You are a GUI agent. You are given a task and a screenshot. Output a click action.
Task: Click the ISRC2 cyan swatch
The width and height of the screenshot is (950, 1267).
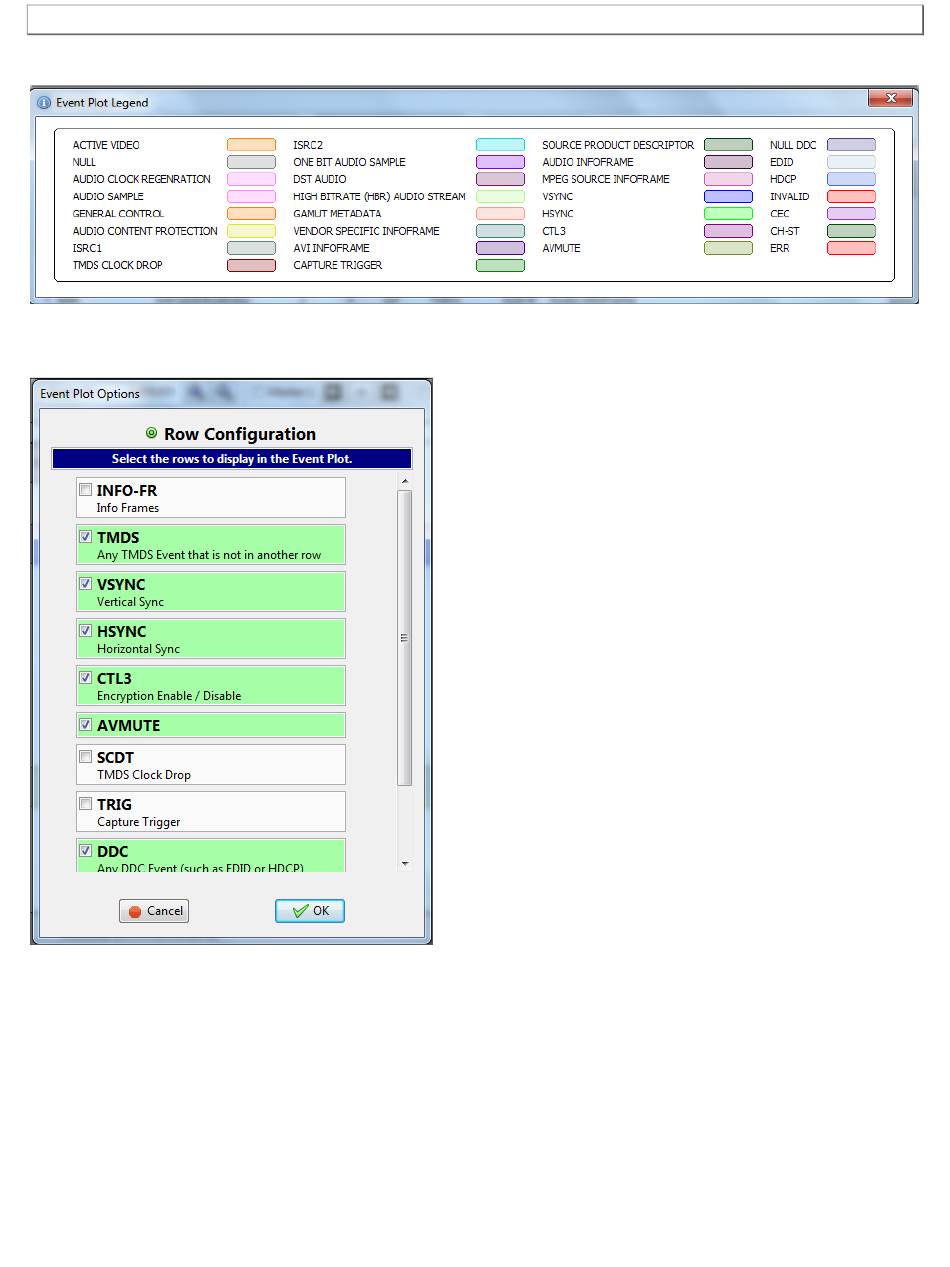(500, 145)
